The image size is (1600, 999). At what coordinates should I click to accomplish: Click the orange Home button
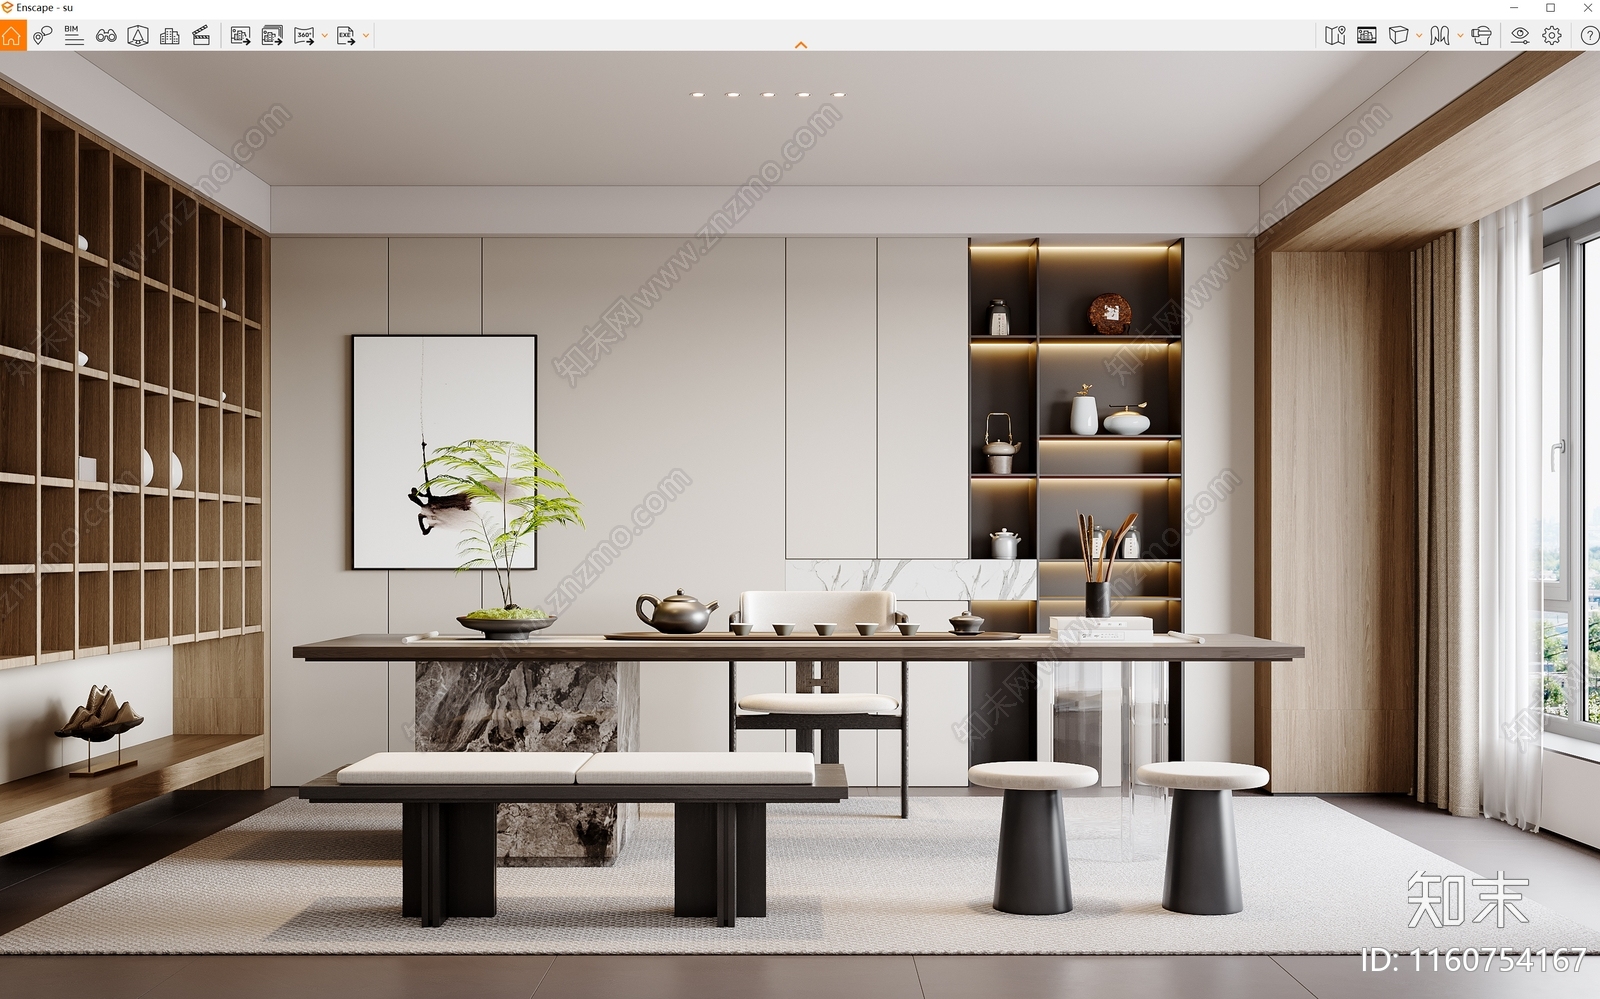pos(11,36)
